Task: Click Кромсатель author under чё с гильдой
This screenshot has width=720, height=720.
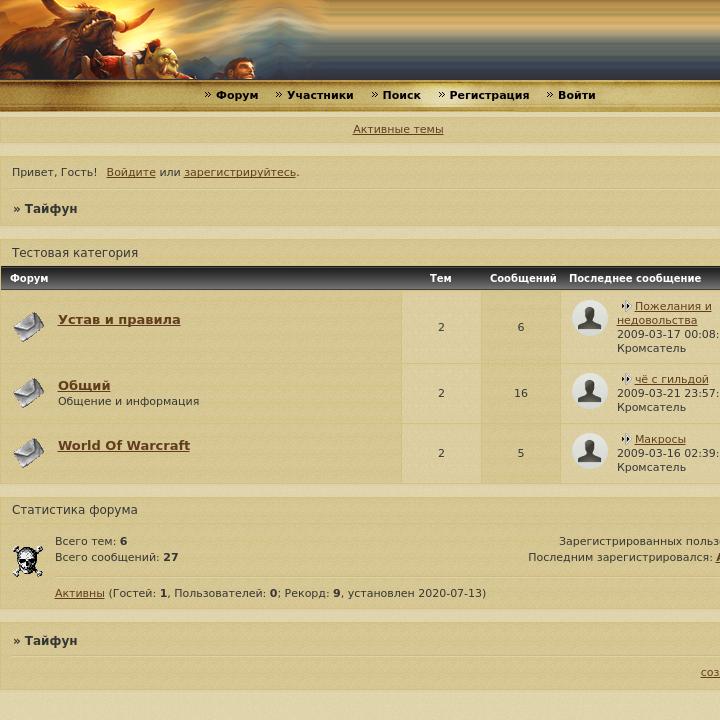Action: pos(651,407)
